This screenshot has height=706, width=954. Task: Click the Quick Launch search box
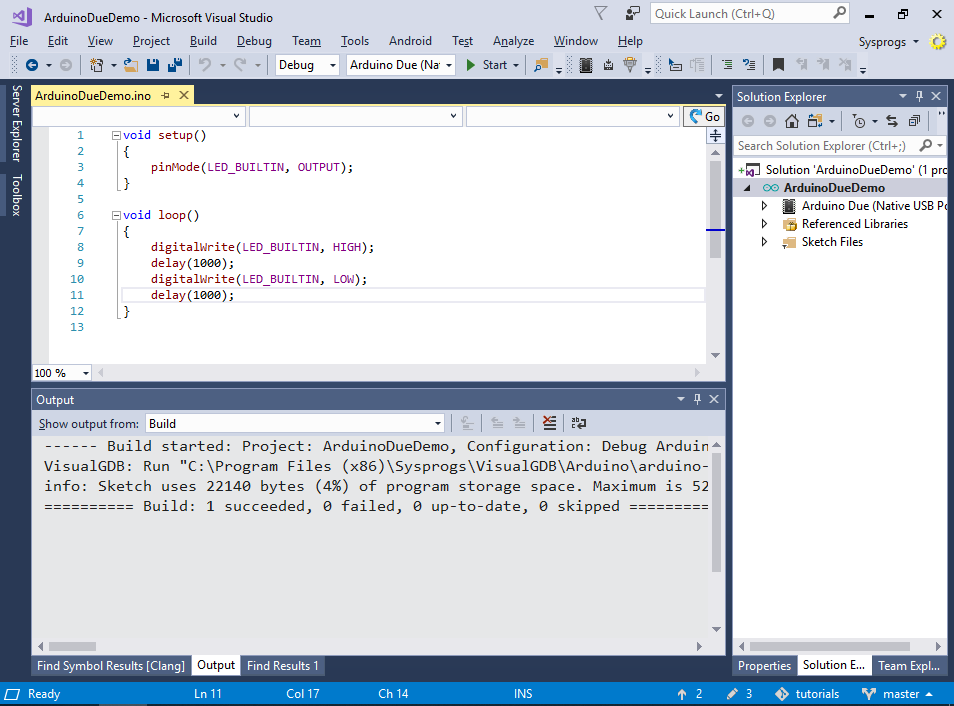click(x=750, y=13)
